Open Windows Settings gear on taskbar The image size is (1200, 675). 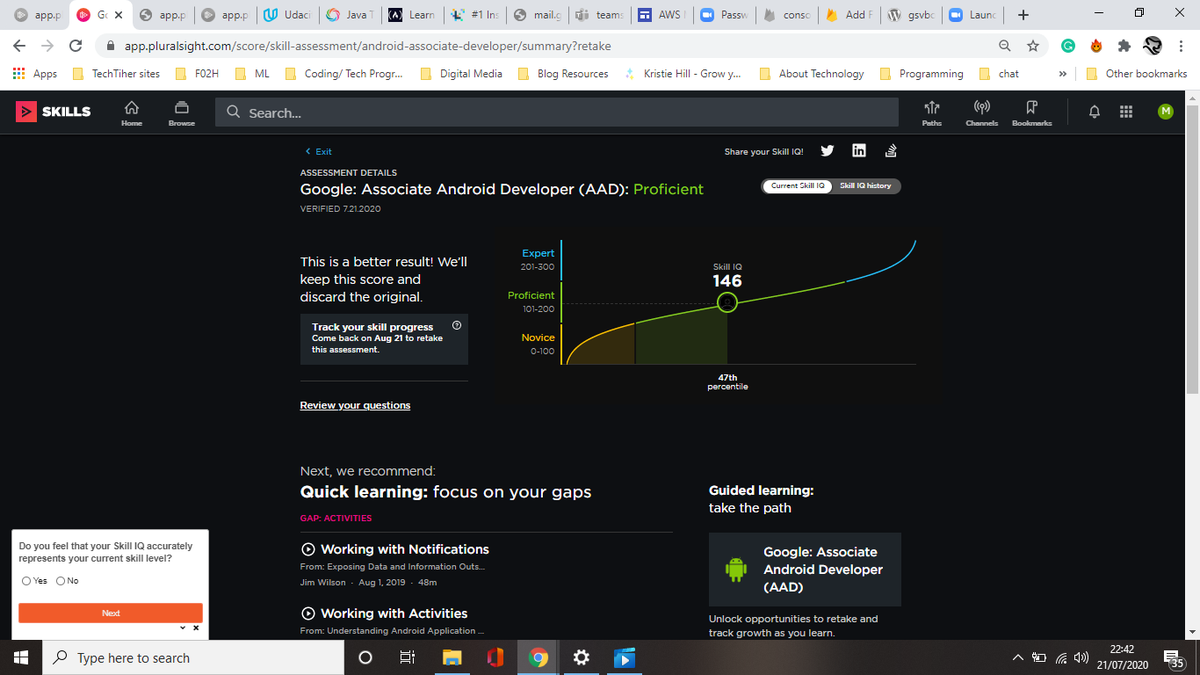pos(582,658)
